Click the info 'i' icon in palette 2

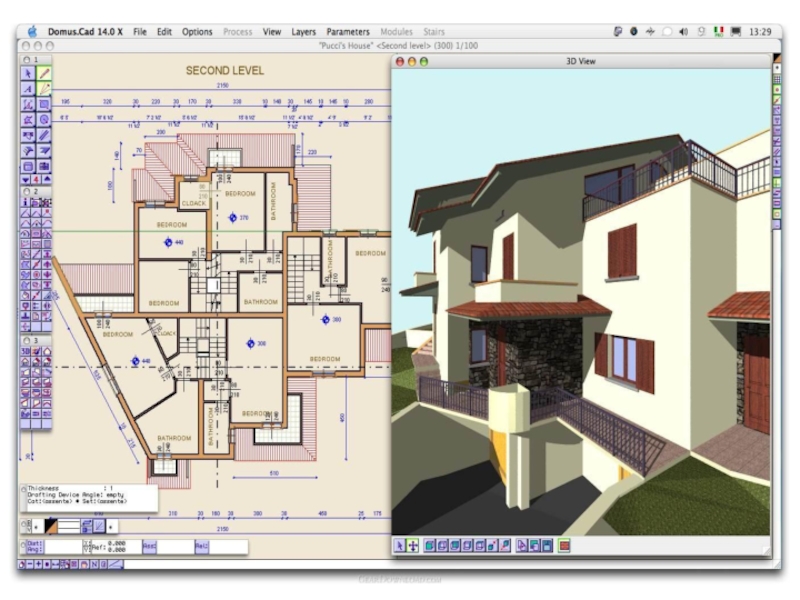tap(26, 202)
